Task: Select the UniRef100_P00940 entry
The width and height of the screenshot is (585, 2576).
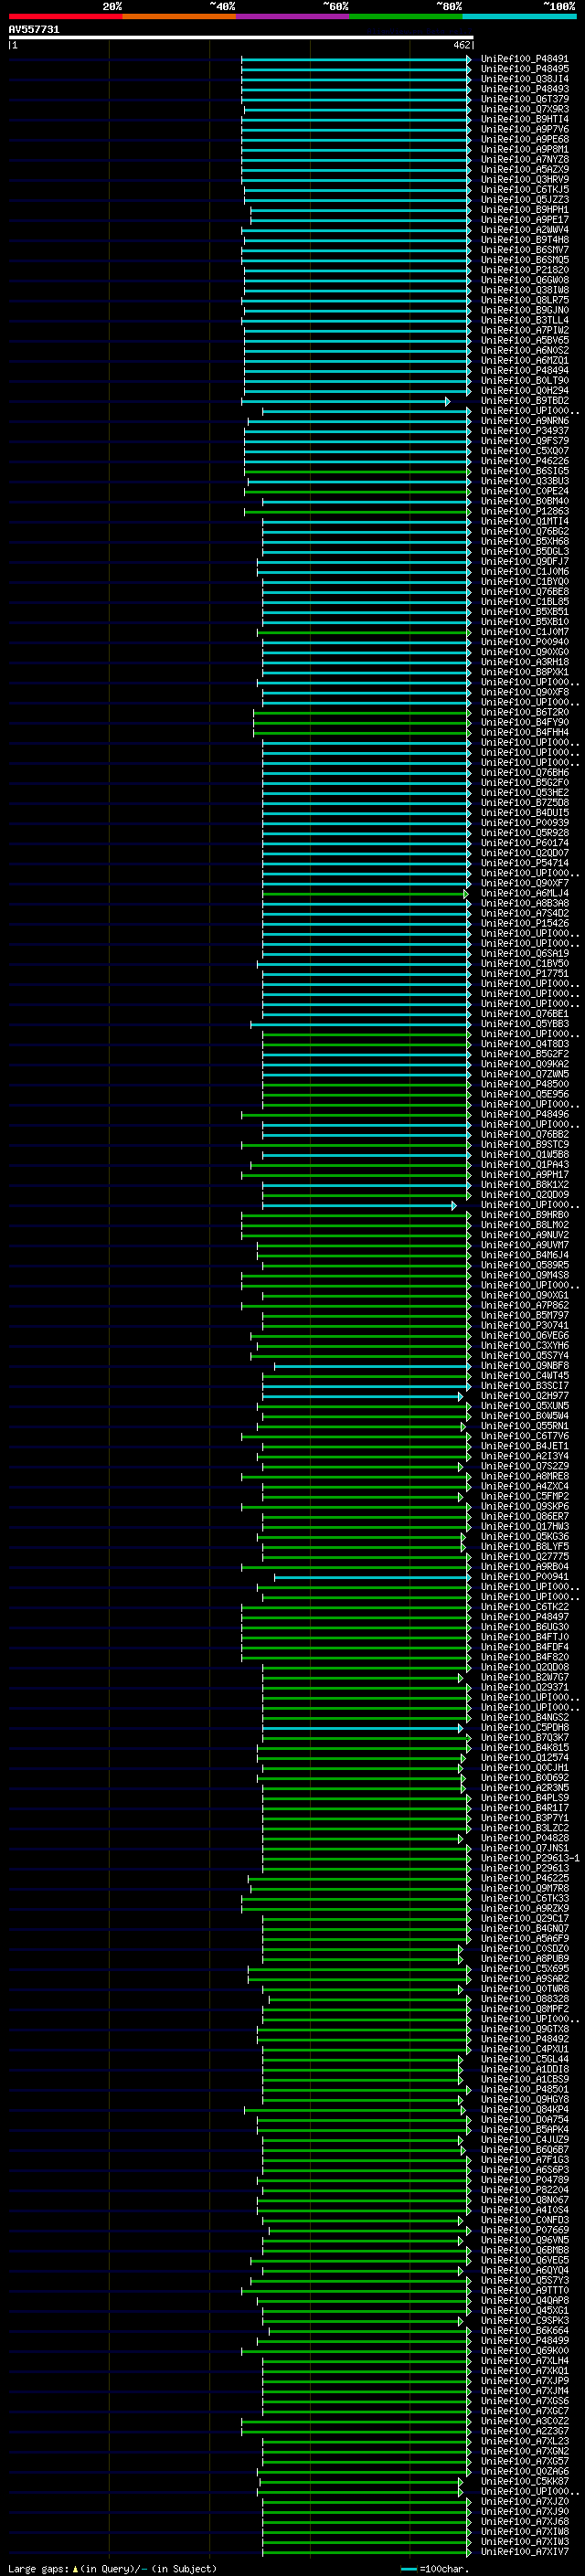Action: coord(524,642)
